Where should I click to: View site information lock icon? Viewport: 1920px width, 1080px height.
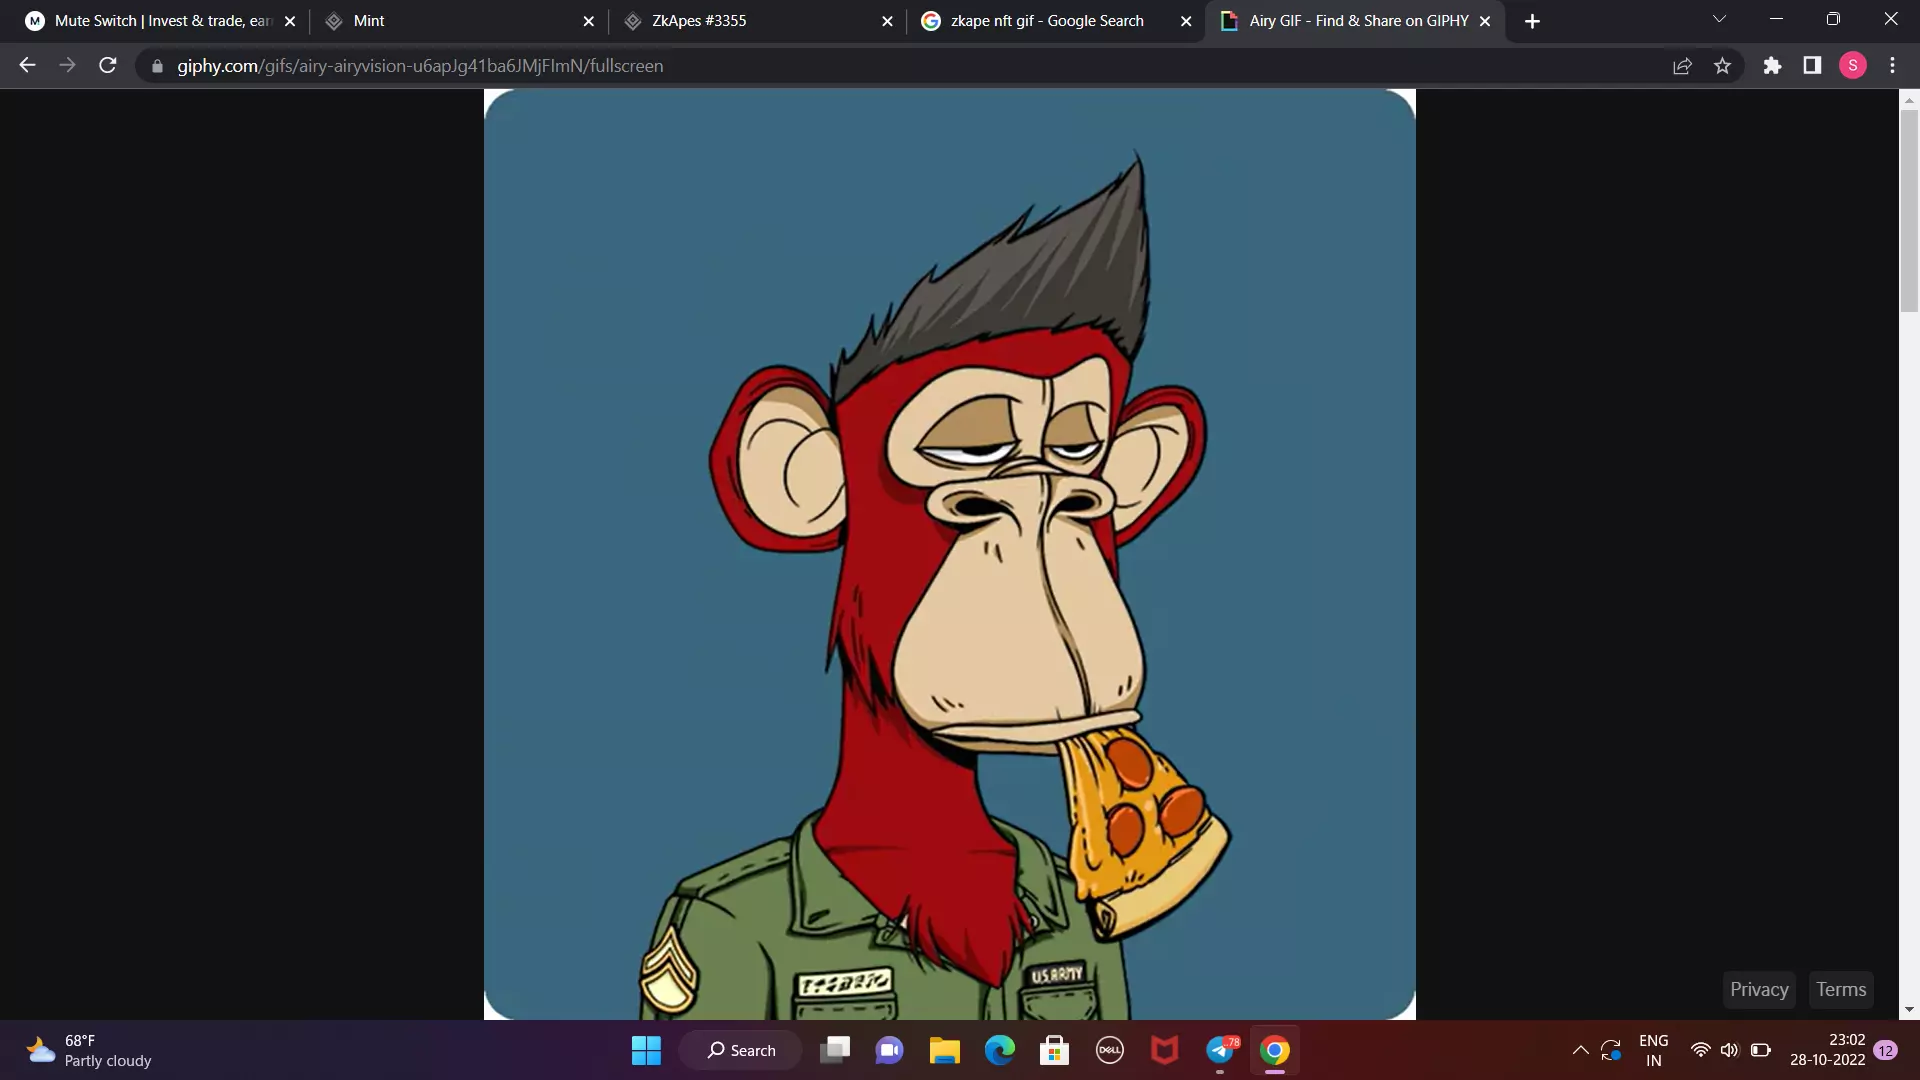157,66
